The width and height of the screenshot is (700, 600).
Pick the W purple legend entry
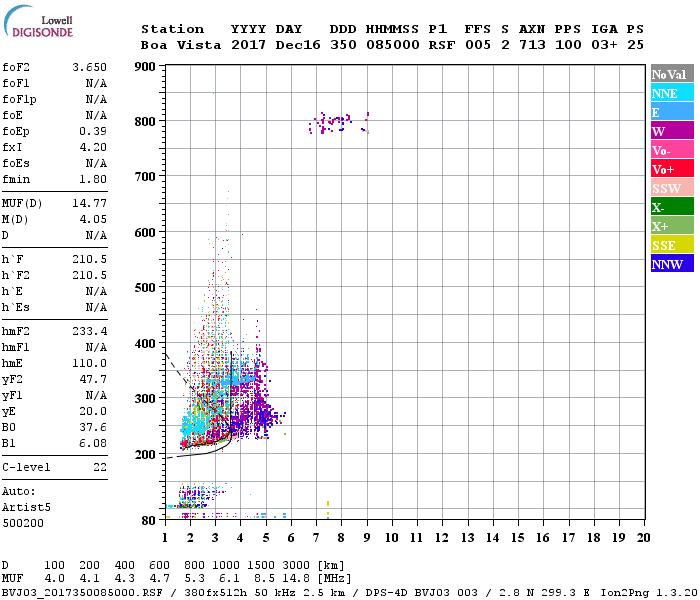671,131
